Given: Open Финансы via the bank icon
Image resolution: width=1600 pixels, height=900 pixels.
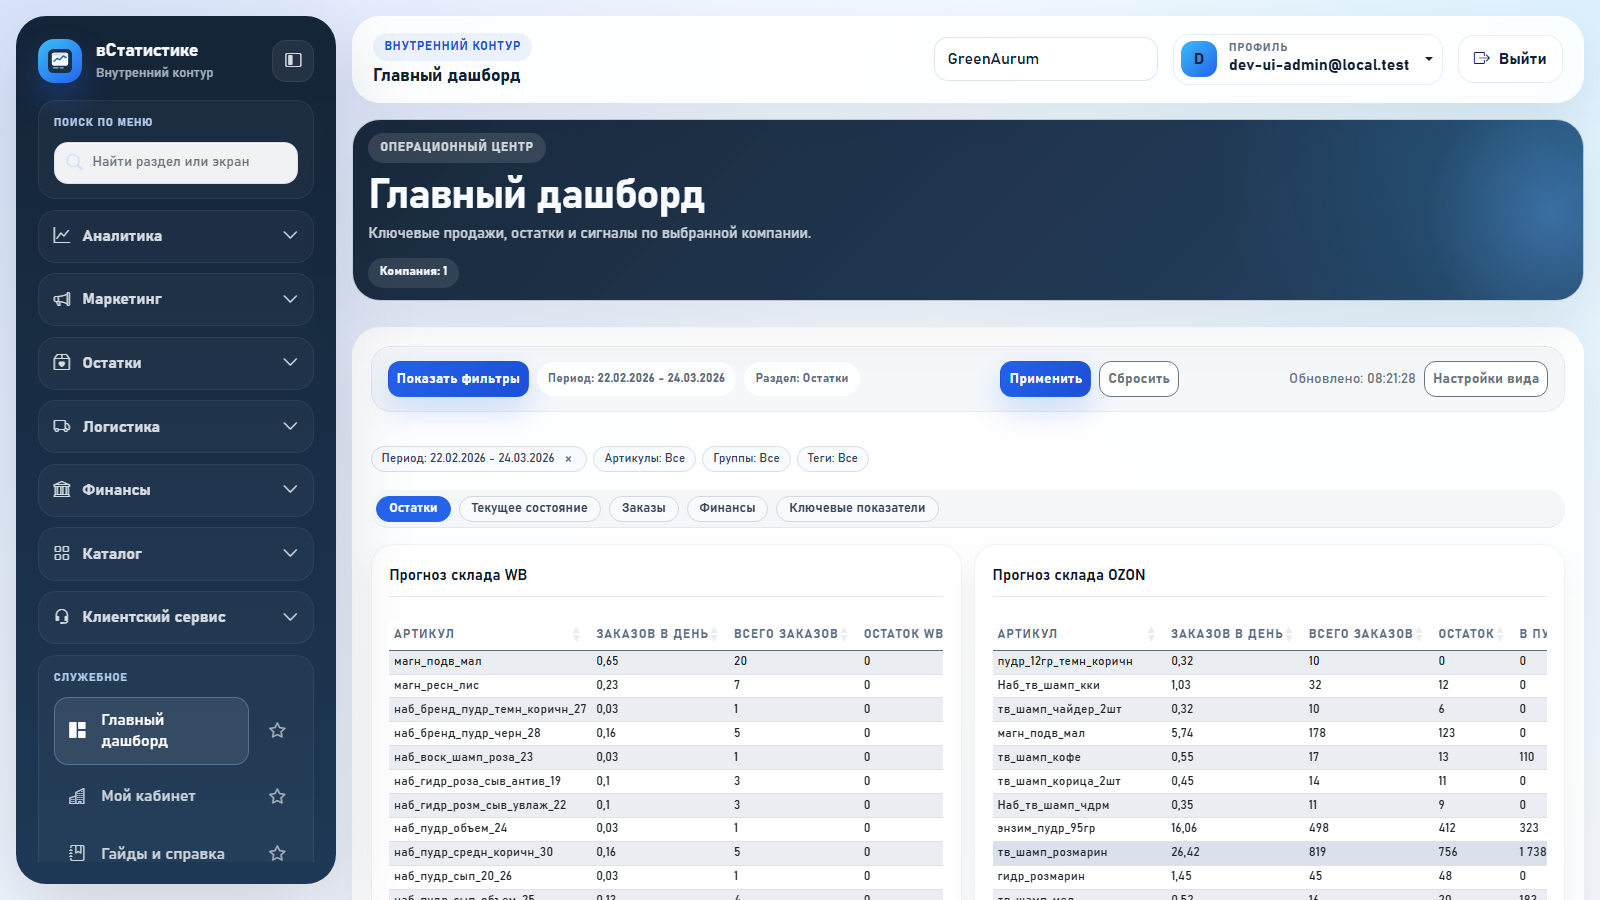Looking at the screenshot, I should 62,490.
